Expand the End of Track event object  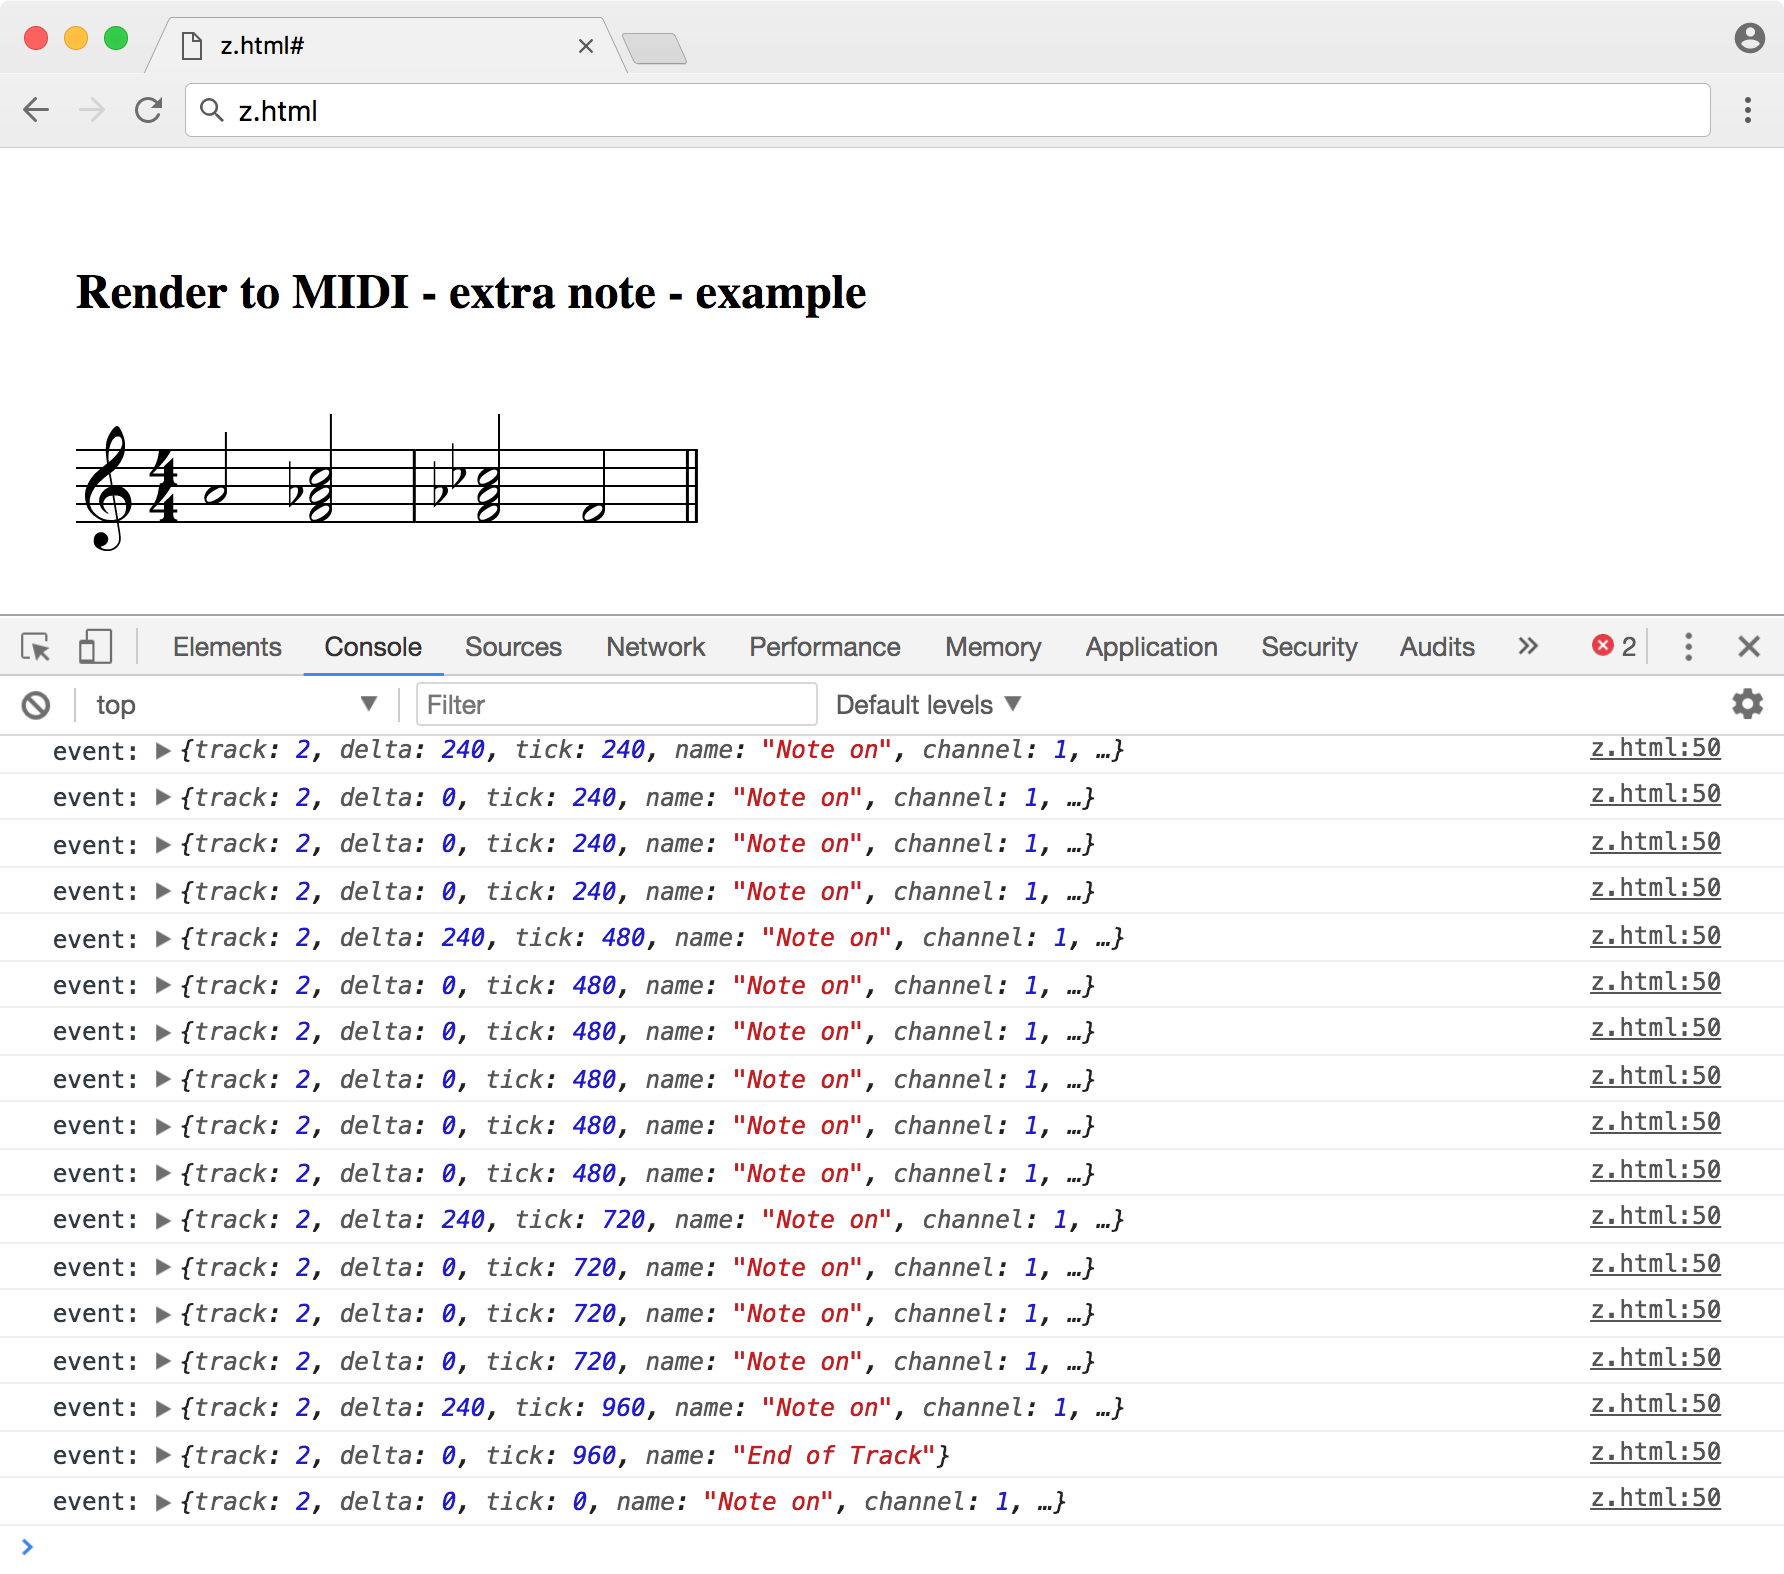[x=162, y=1455]
